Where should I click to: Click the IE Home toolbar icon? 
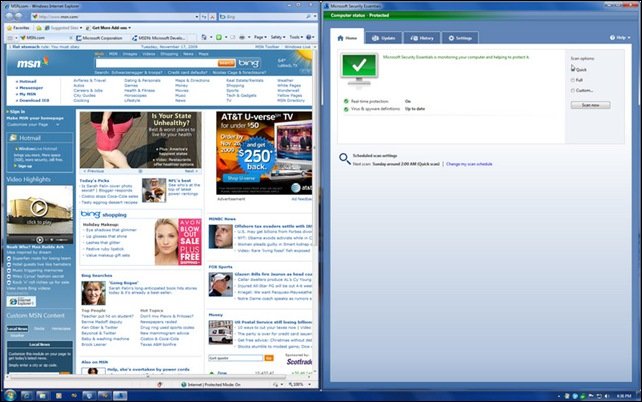pyautogui.click(x=204, y=37)
